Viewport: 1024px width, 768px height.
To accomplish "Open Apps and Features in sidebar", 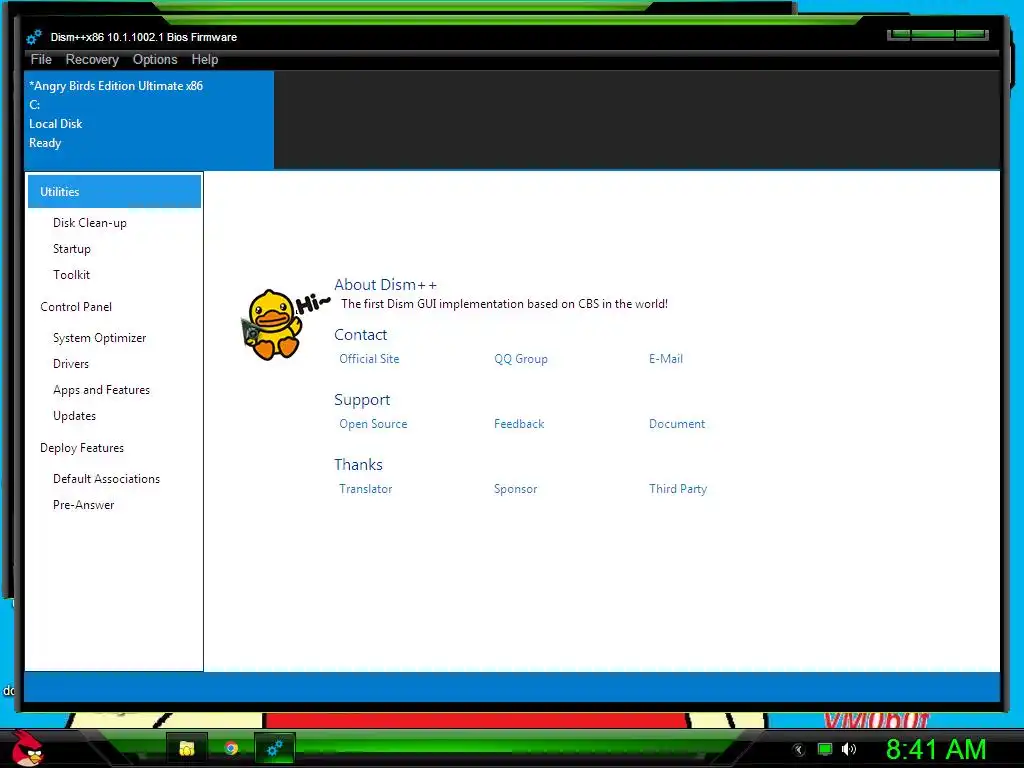I will point(101,390).
